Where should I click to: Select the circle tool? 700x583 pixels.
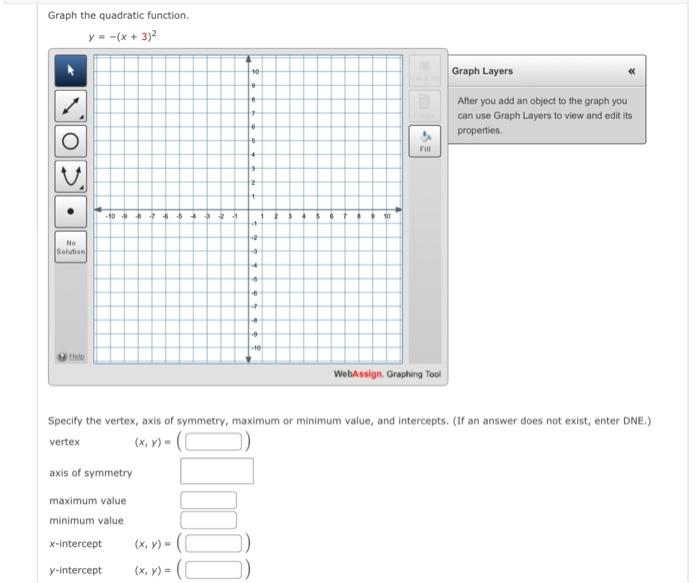pyautogui.click(x=71, y=141)
